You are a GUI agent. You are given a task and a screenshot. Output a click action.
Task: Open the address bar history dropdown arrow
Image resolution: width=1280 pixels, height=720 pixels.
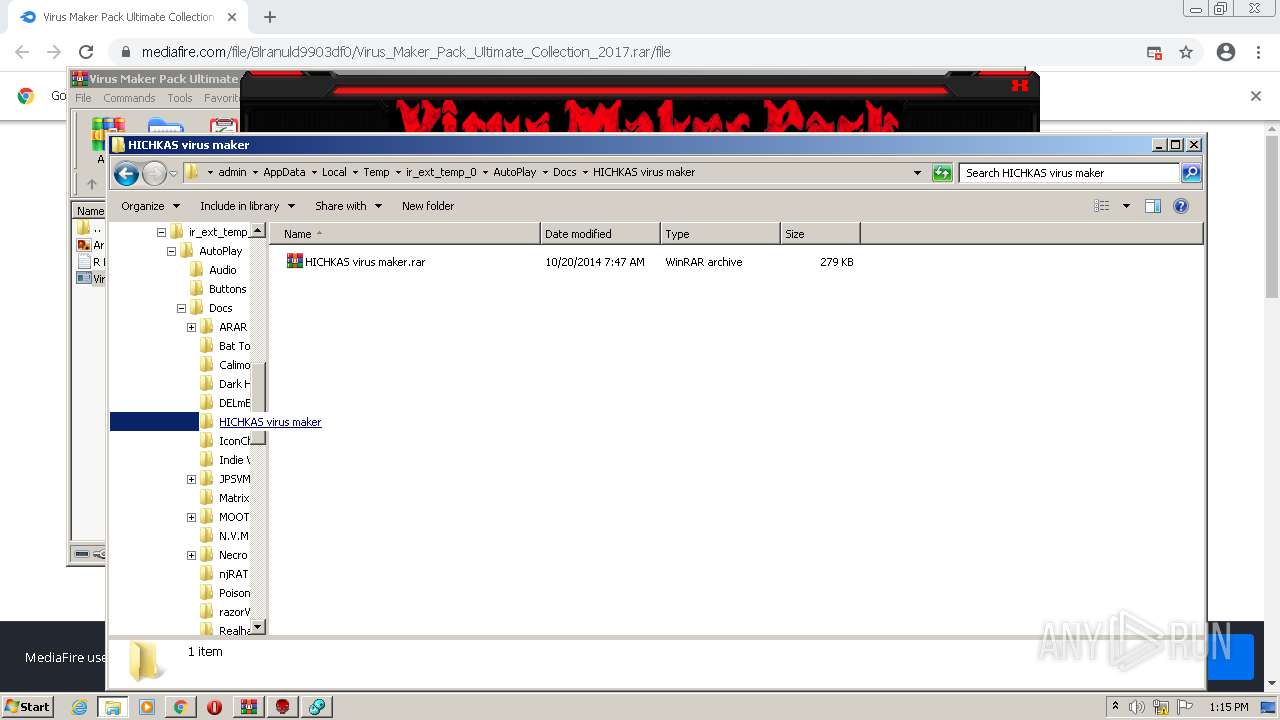click(x=918, y=173)
